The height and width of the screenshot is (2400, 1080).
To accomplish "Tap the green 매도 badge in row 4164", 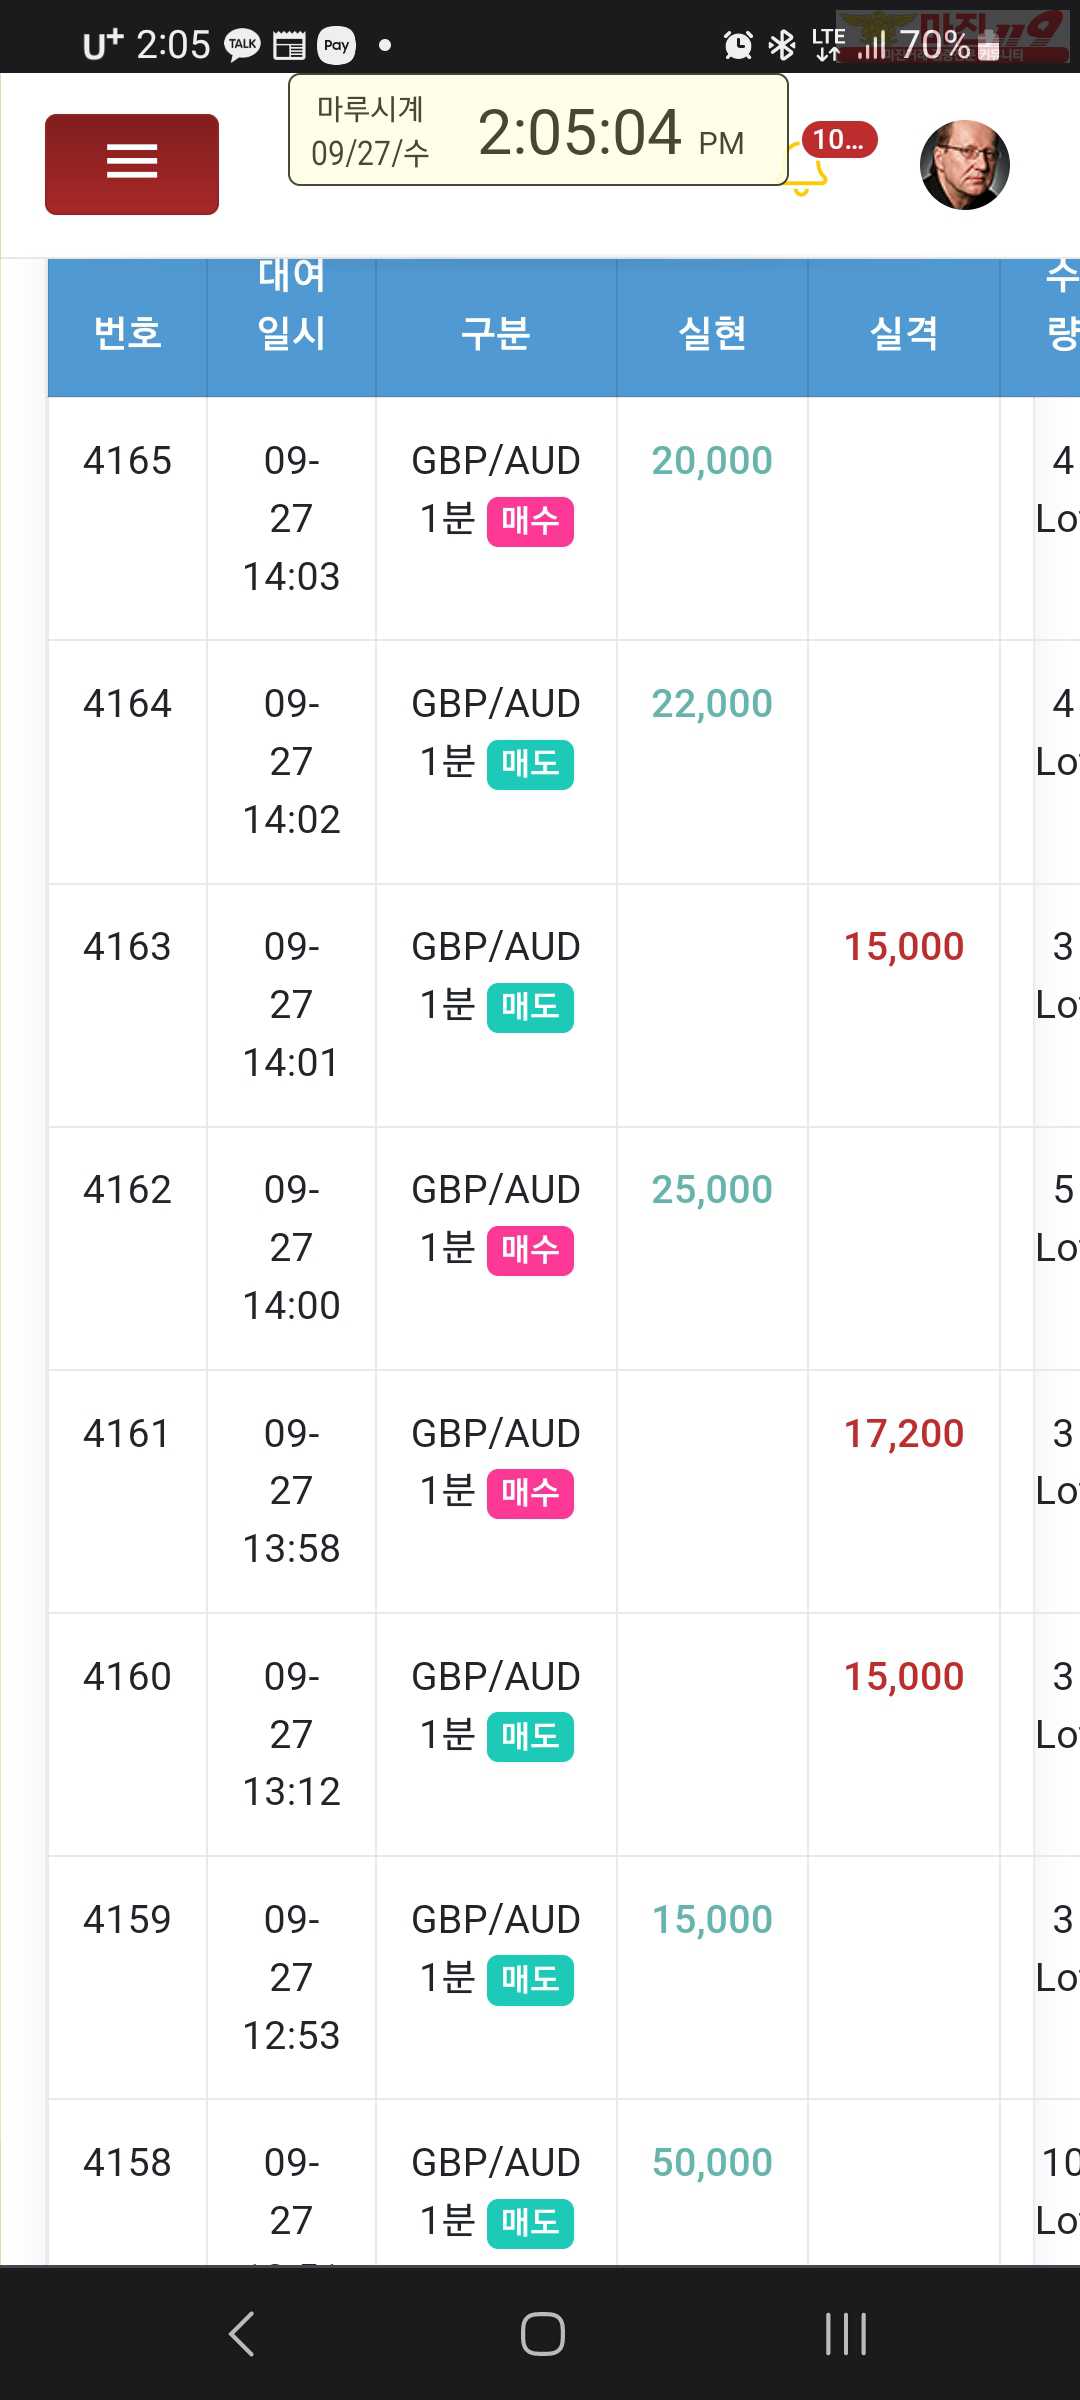I will 530,764.
